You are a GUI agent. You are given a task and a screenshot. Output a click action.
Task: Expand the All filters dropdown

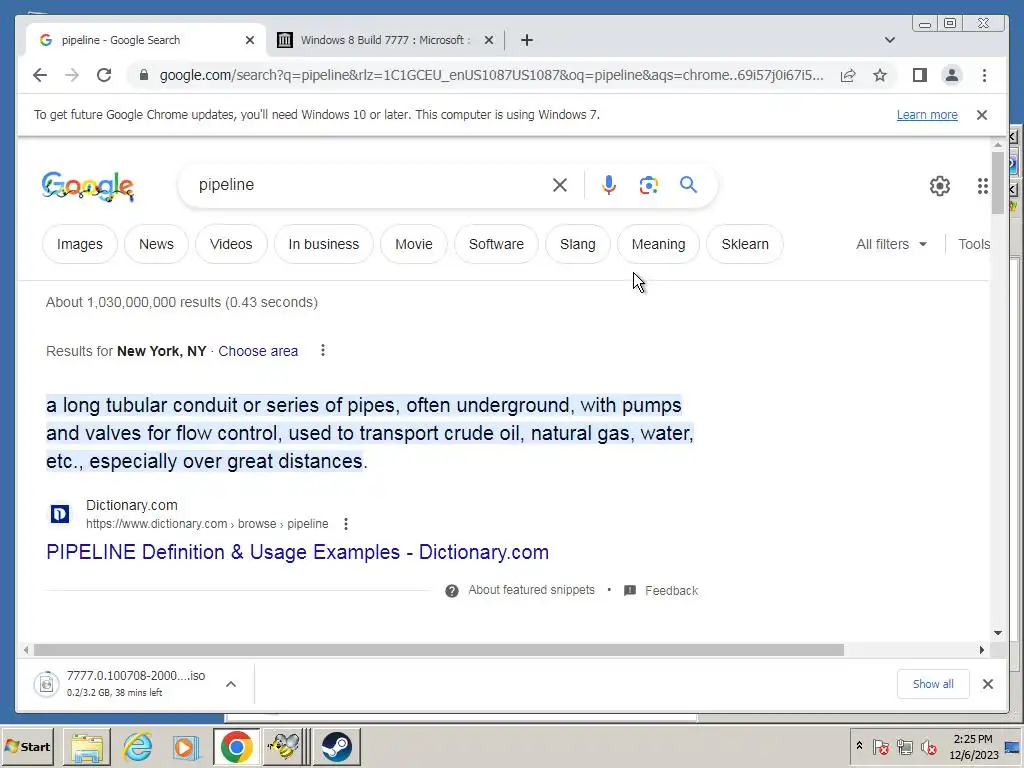(891, 244)
